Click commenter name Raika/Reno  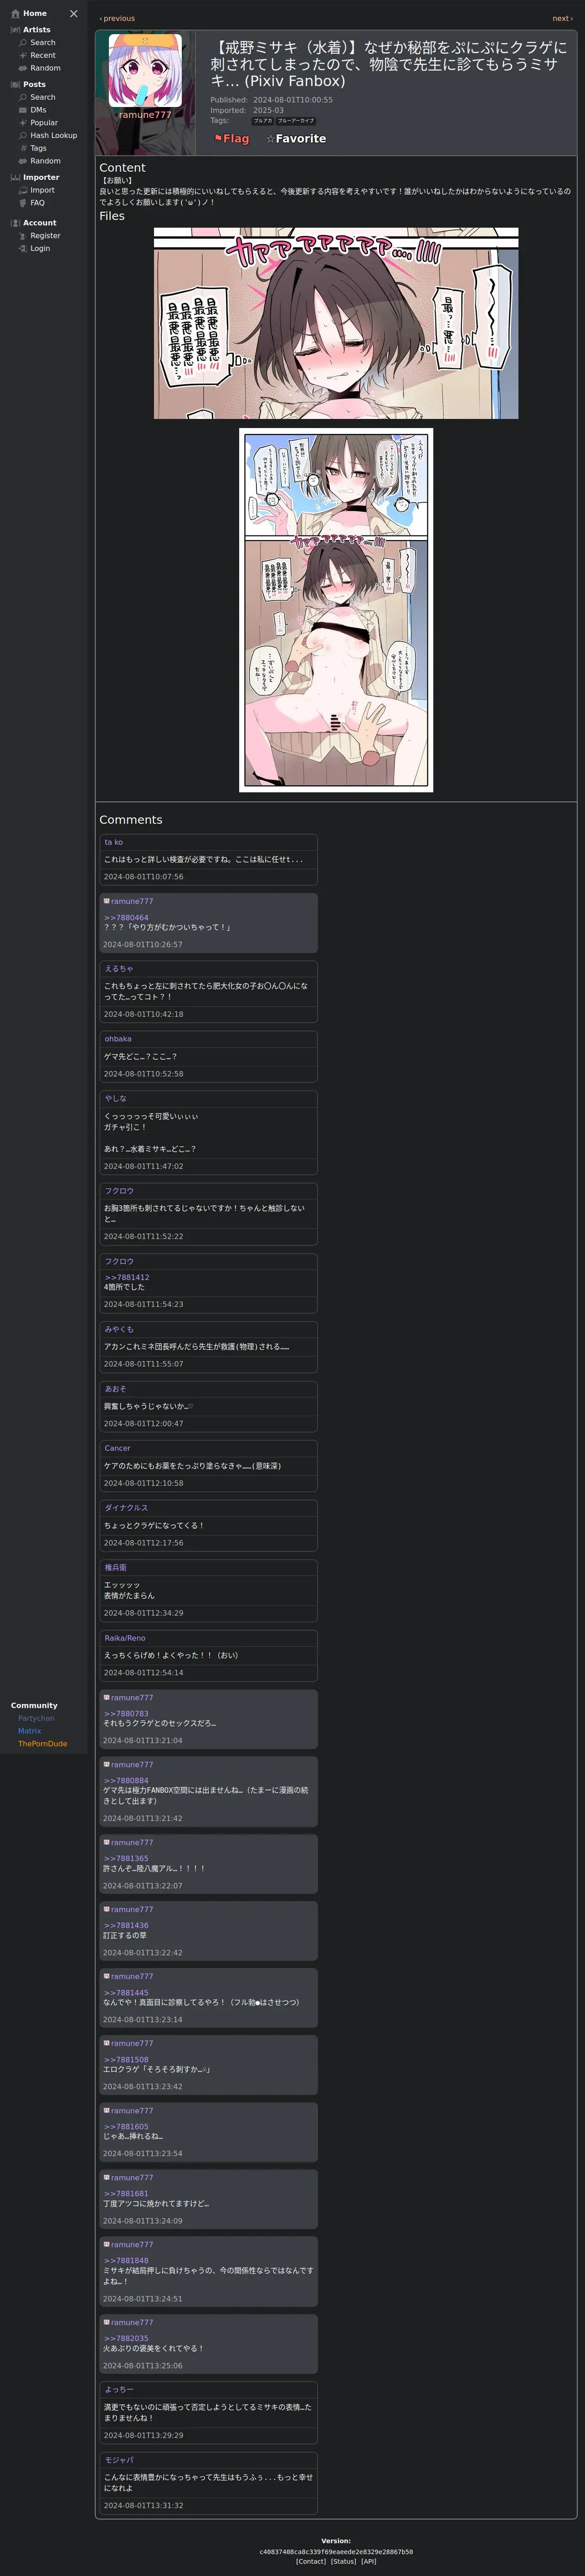click(125, 1638)
